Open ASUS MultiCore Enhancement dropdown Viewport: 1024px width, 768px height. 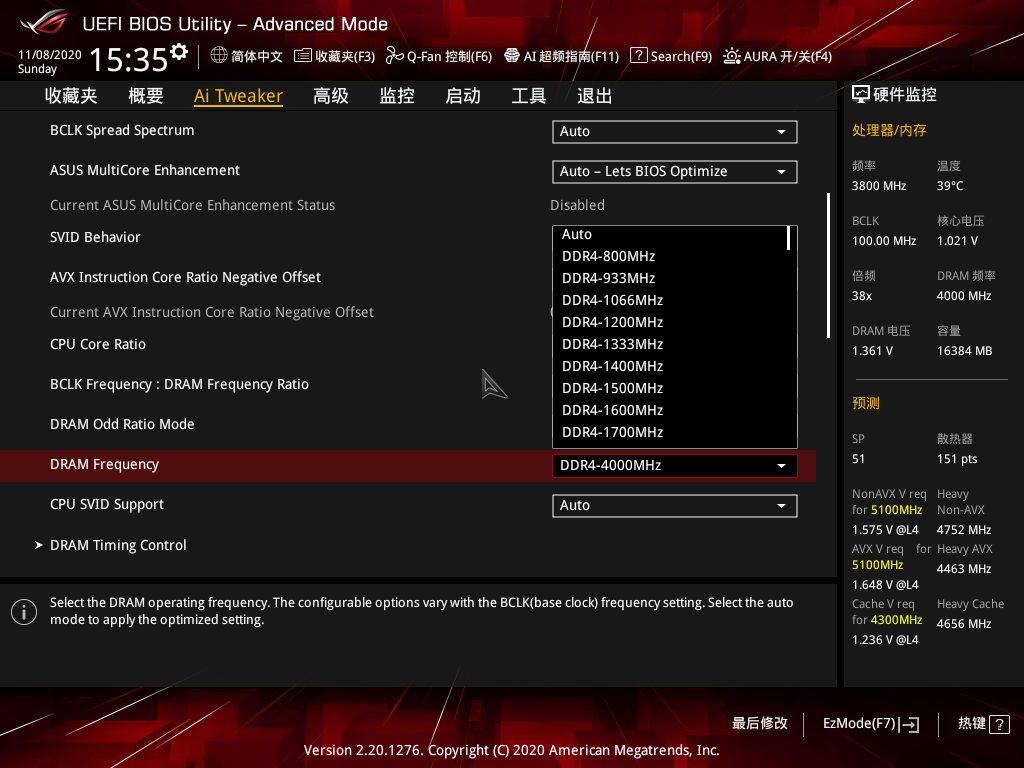[x=675, y=171]
